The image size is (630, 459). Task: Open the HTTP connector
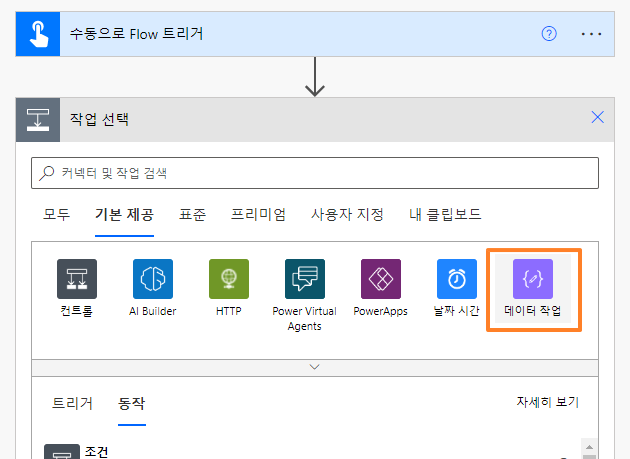pos(229,279)
